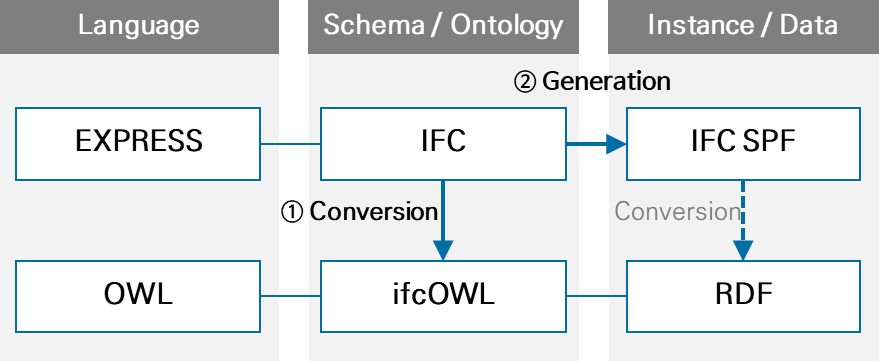
Task: Select the RDF box
Action: tap(743, 296)
